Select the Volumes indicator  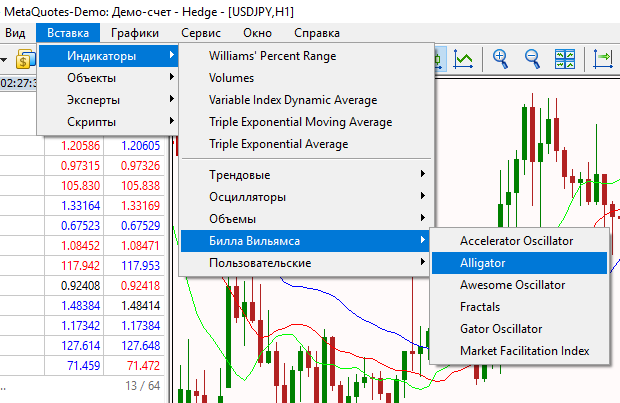(x=305, y=78)
